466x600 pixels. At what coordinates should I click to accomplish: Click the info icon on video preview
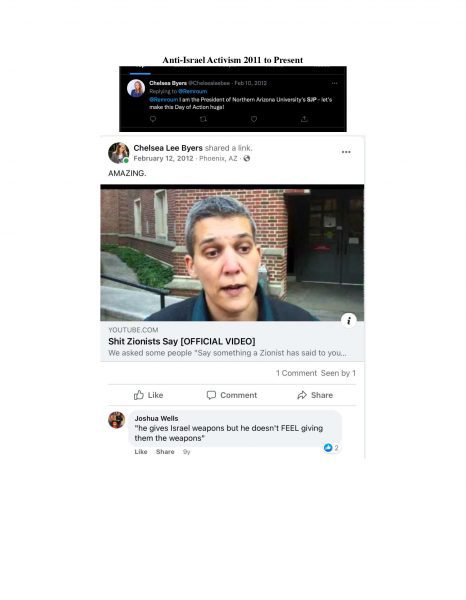pos(349,321)
